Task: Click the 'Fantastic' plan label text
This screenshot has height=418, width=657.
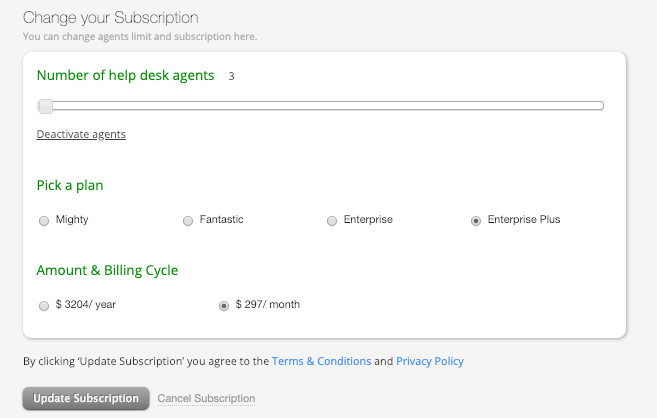Action: pos(221,220)
